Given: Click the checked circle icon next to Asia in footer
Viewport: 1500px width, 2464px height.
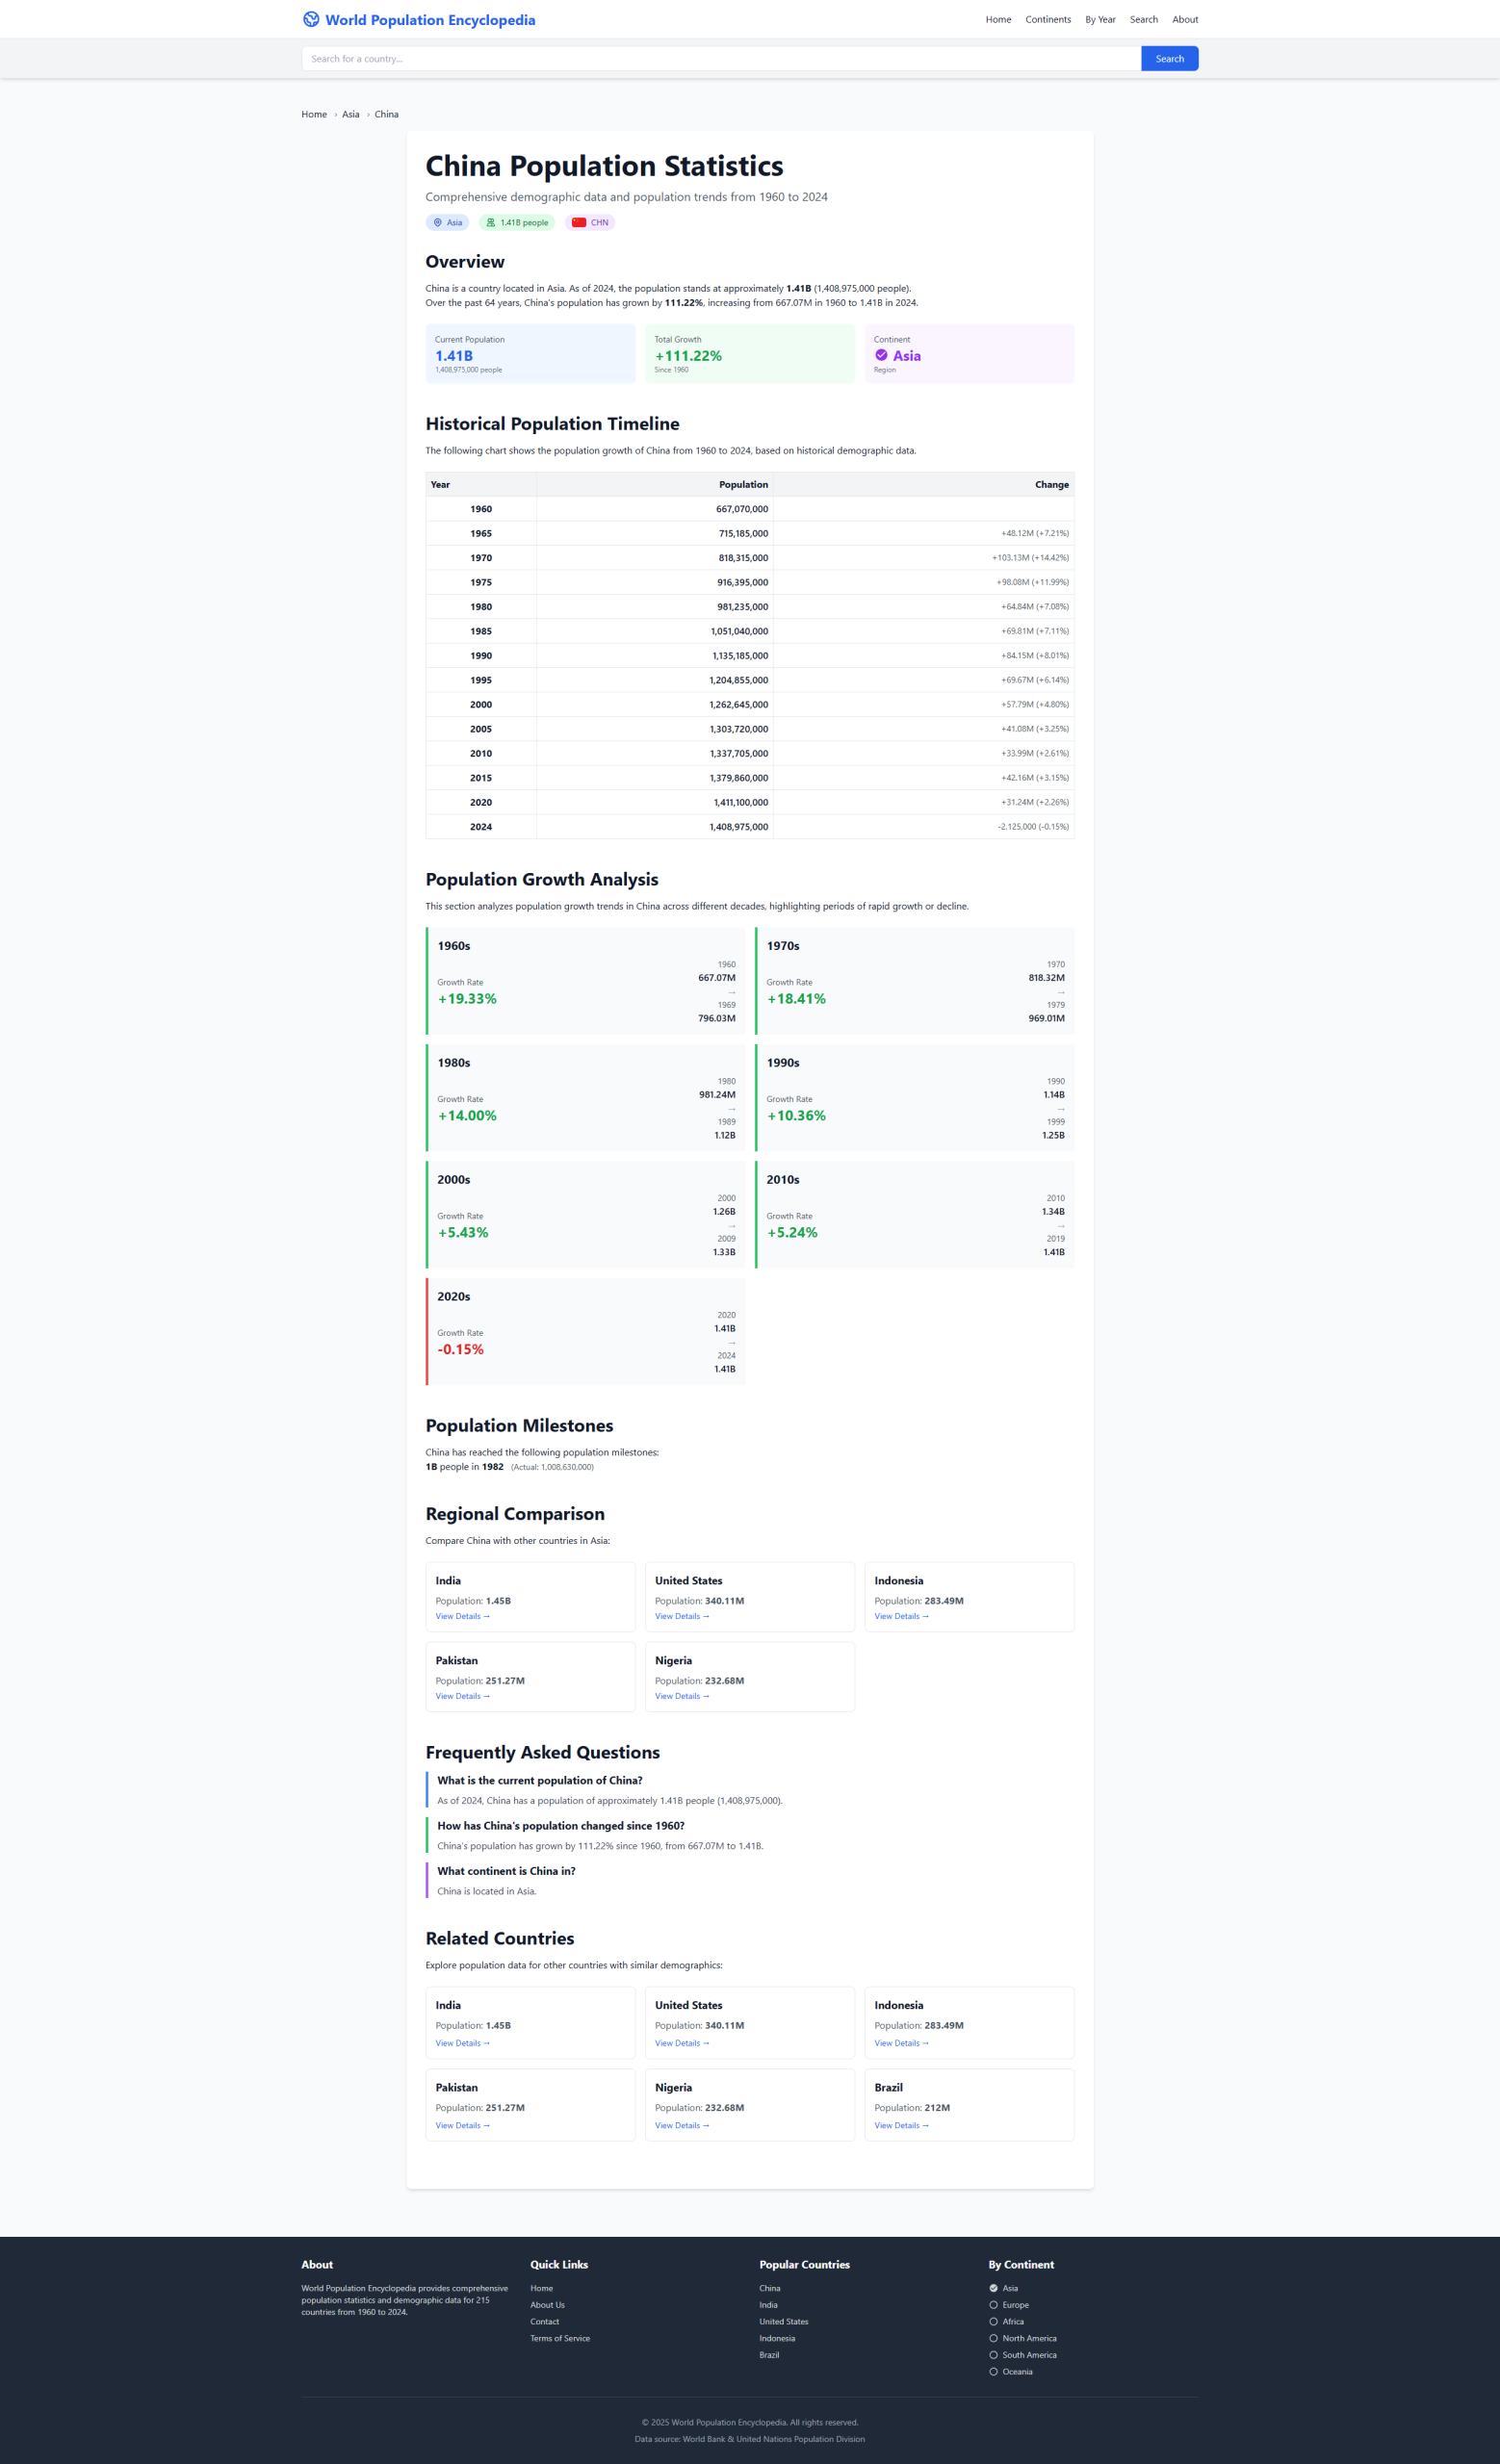Looking at the screenshot, I should 993,2288.
